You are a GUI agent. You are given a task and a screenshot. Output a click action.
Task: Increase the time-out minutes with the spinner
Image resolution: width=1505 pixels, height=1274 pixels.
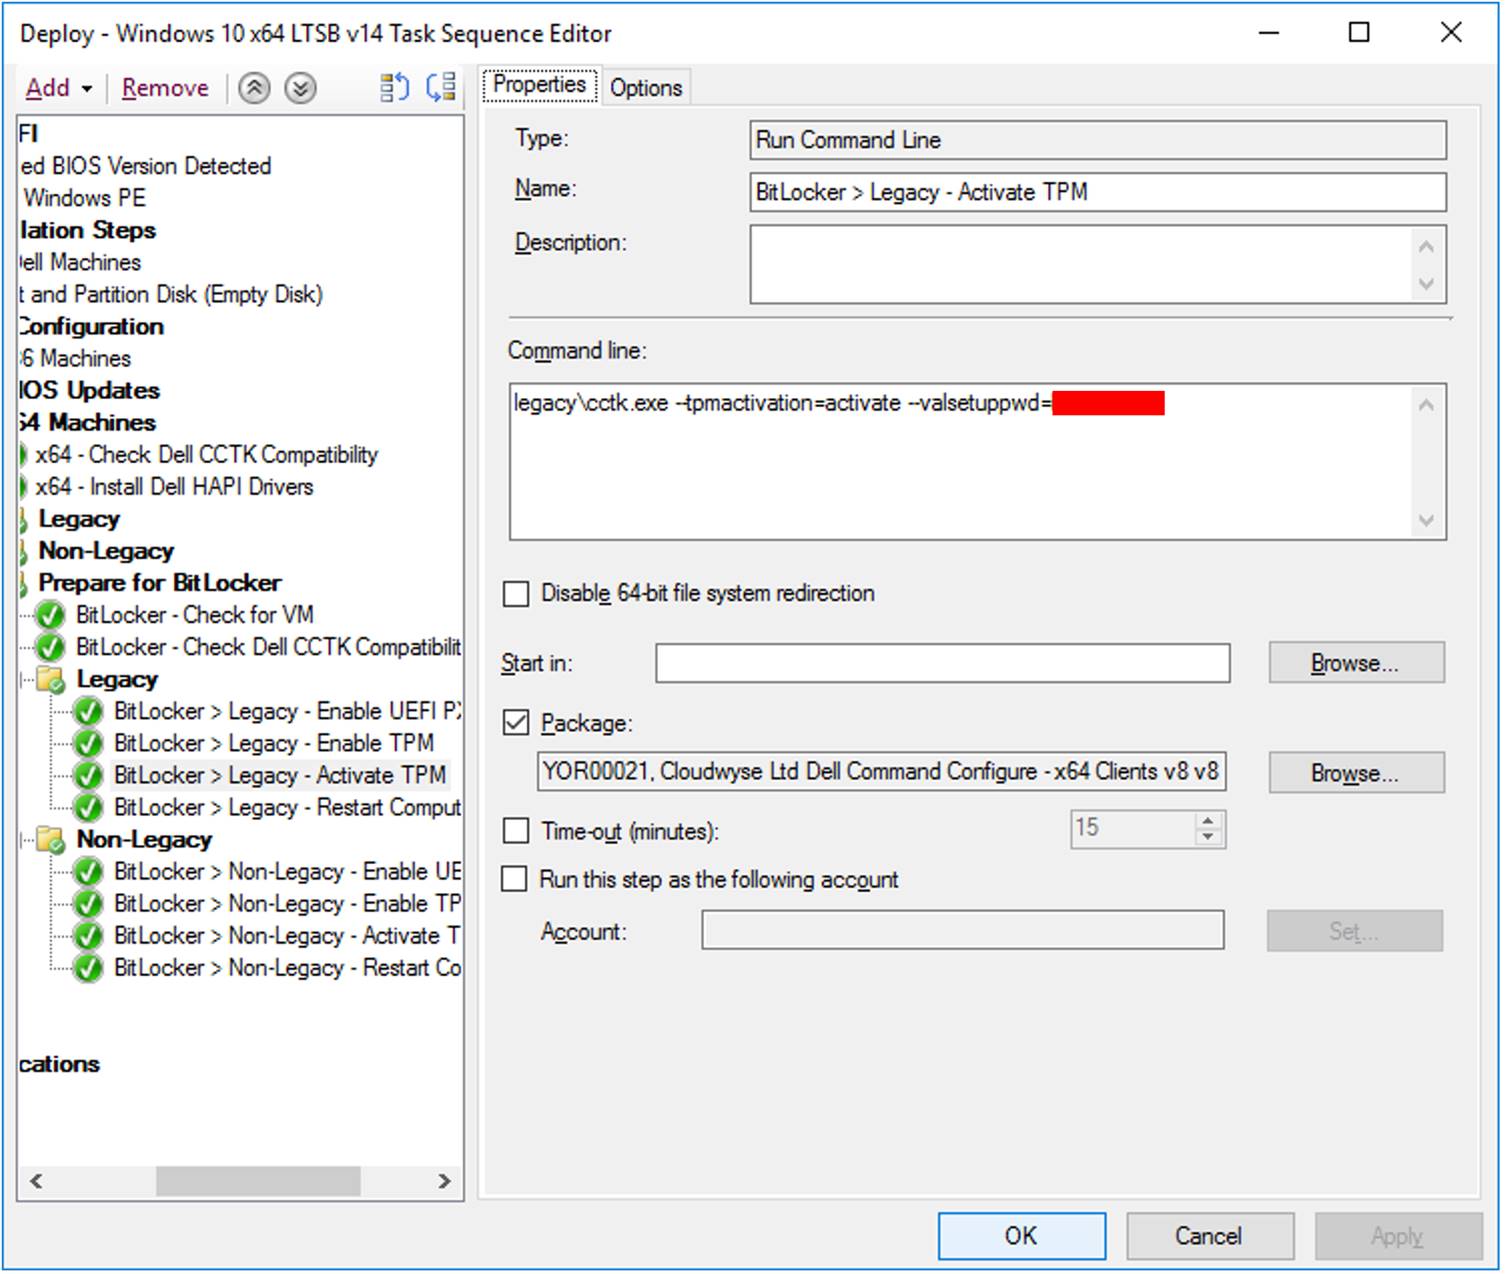(x=1208, y=821)
